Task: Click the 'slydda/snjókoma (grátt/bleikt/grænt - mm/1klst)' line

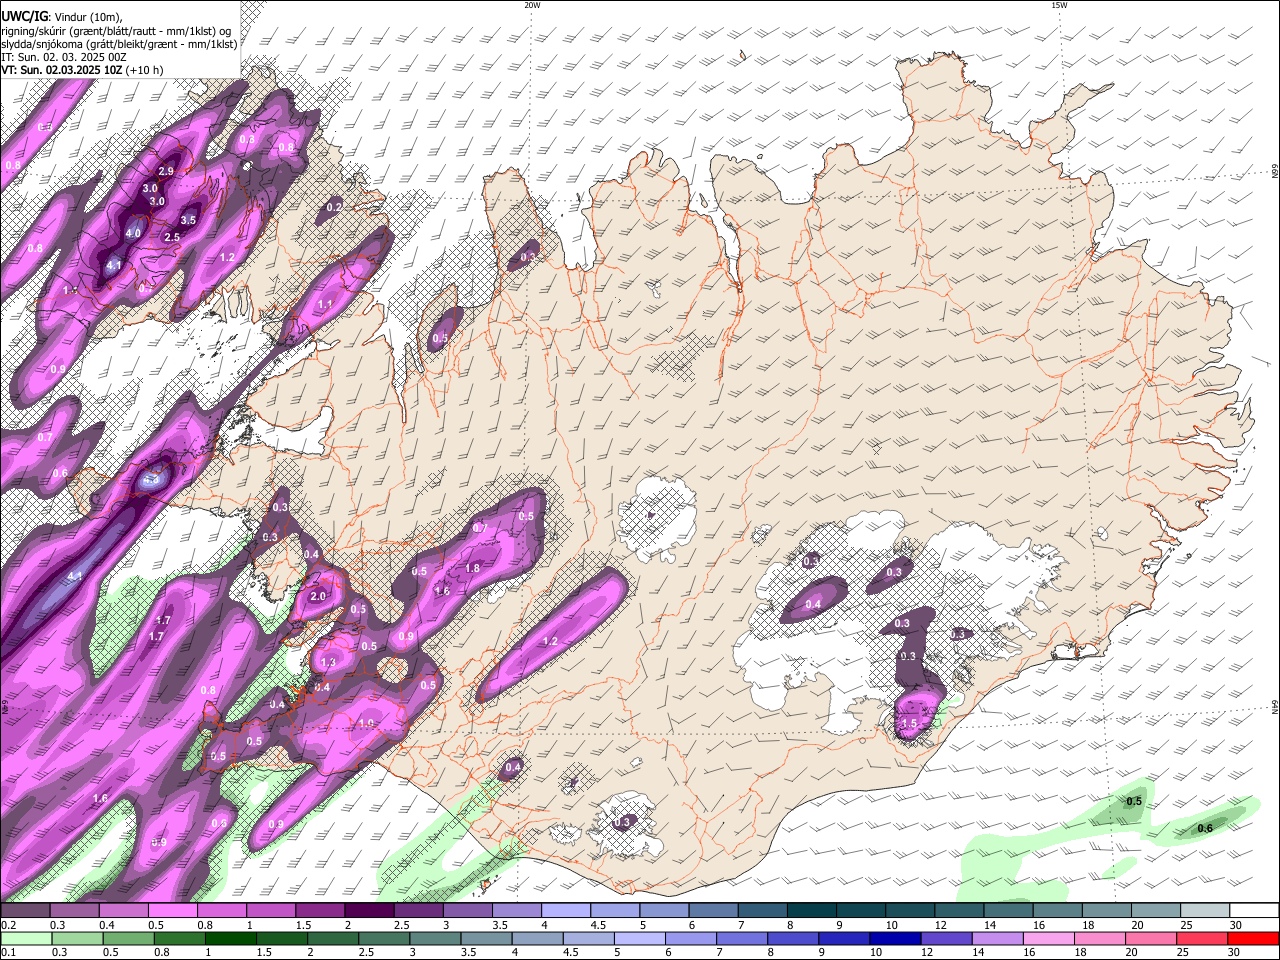Action: 119,44
